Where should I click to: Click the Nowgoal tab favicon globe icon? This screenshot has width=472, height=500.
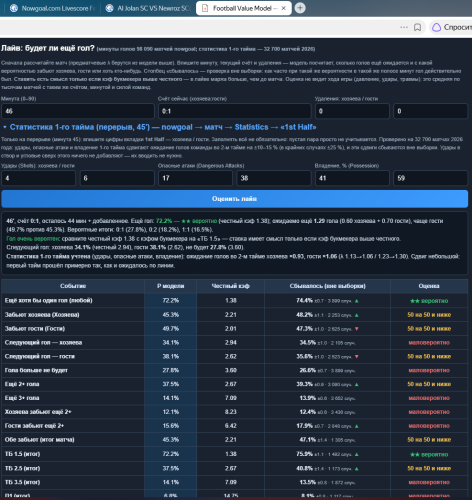click(x=14, y=8)
